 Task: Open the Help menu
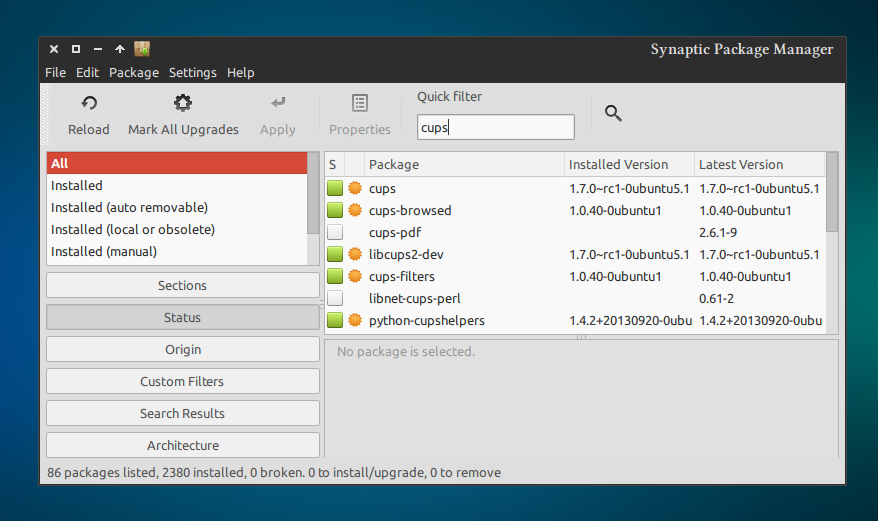241,73
